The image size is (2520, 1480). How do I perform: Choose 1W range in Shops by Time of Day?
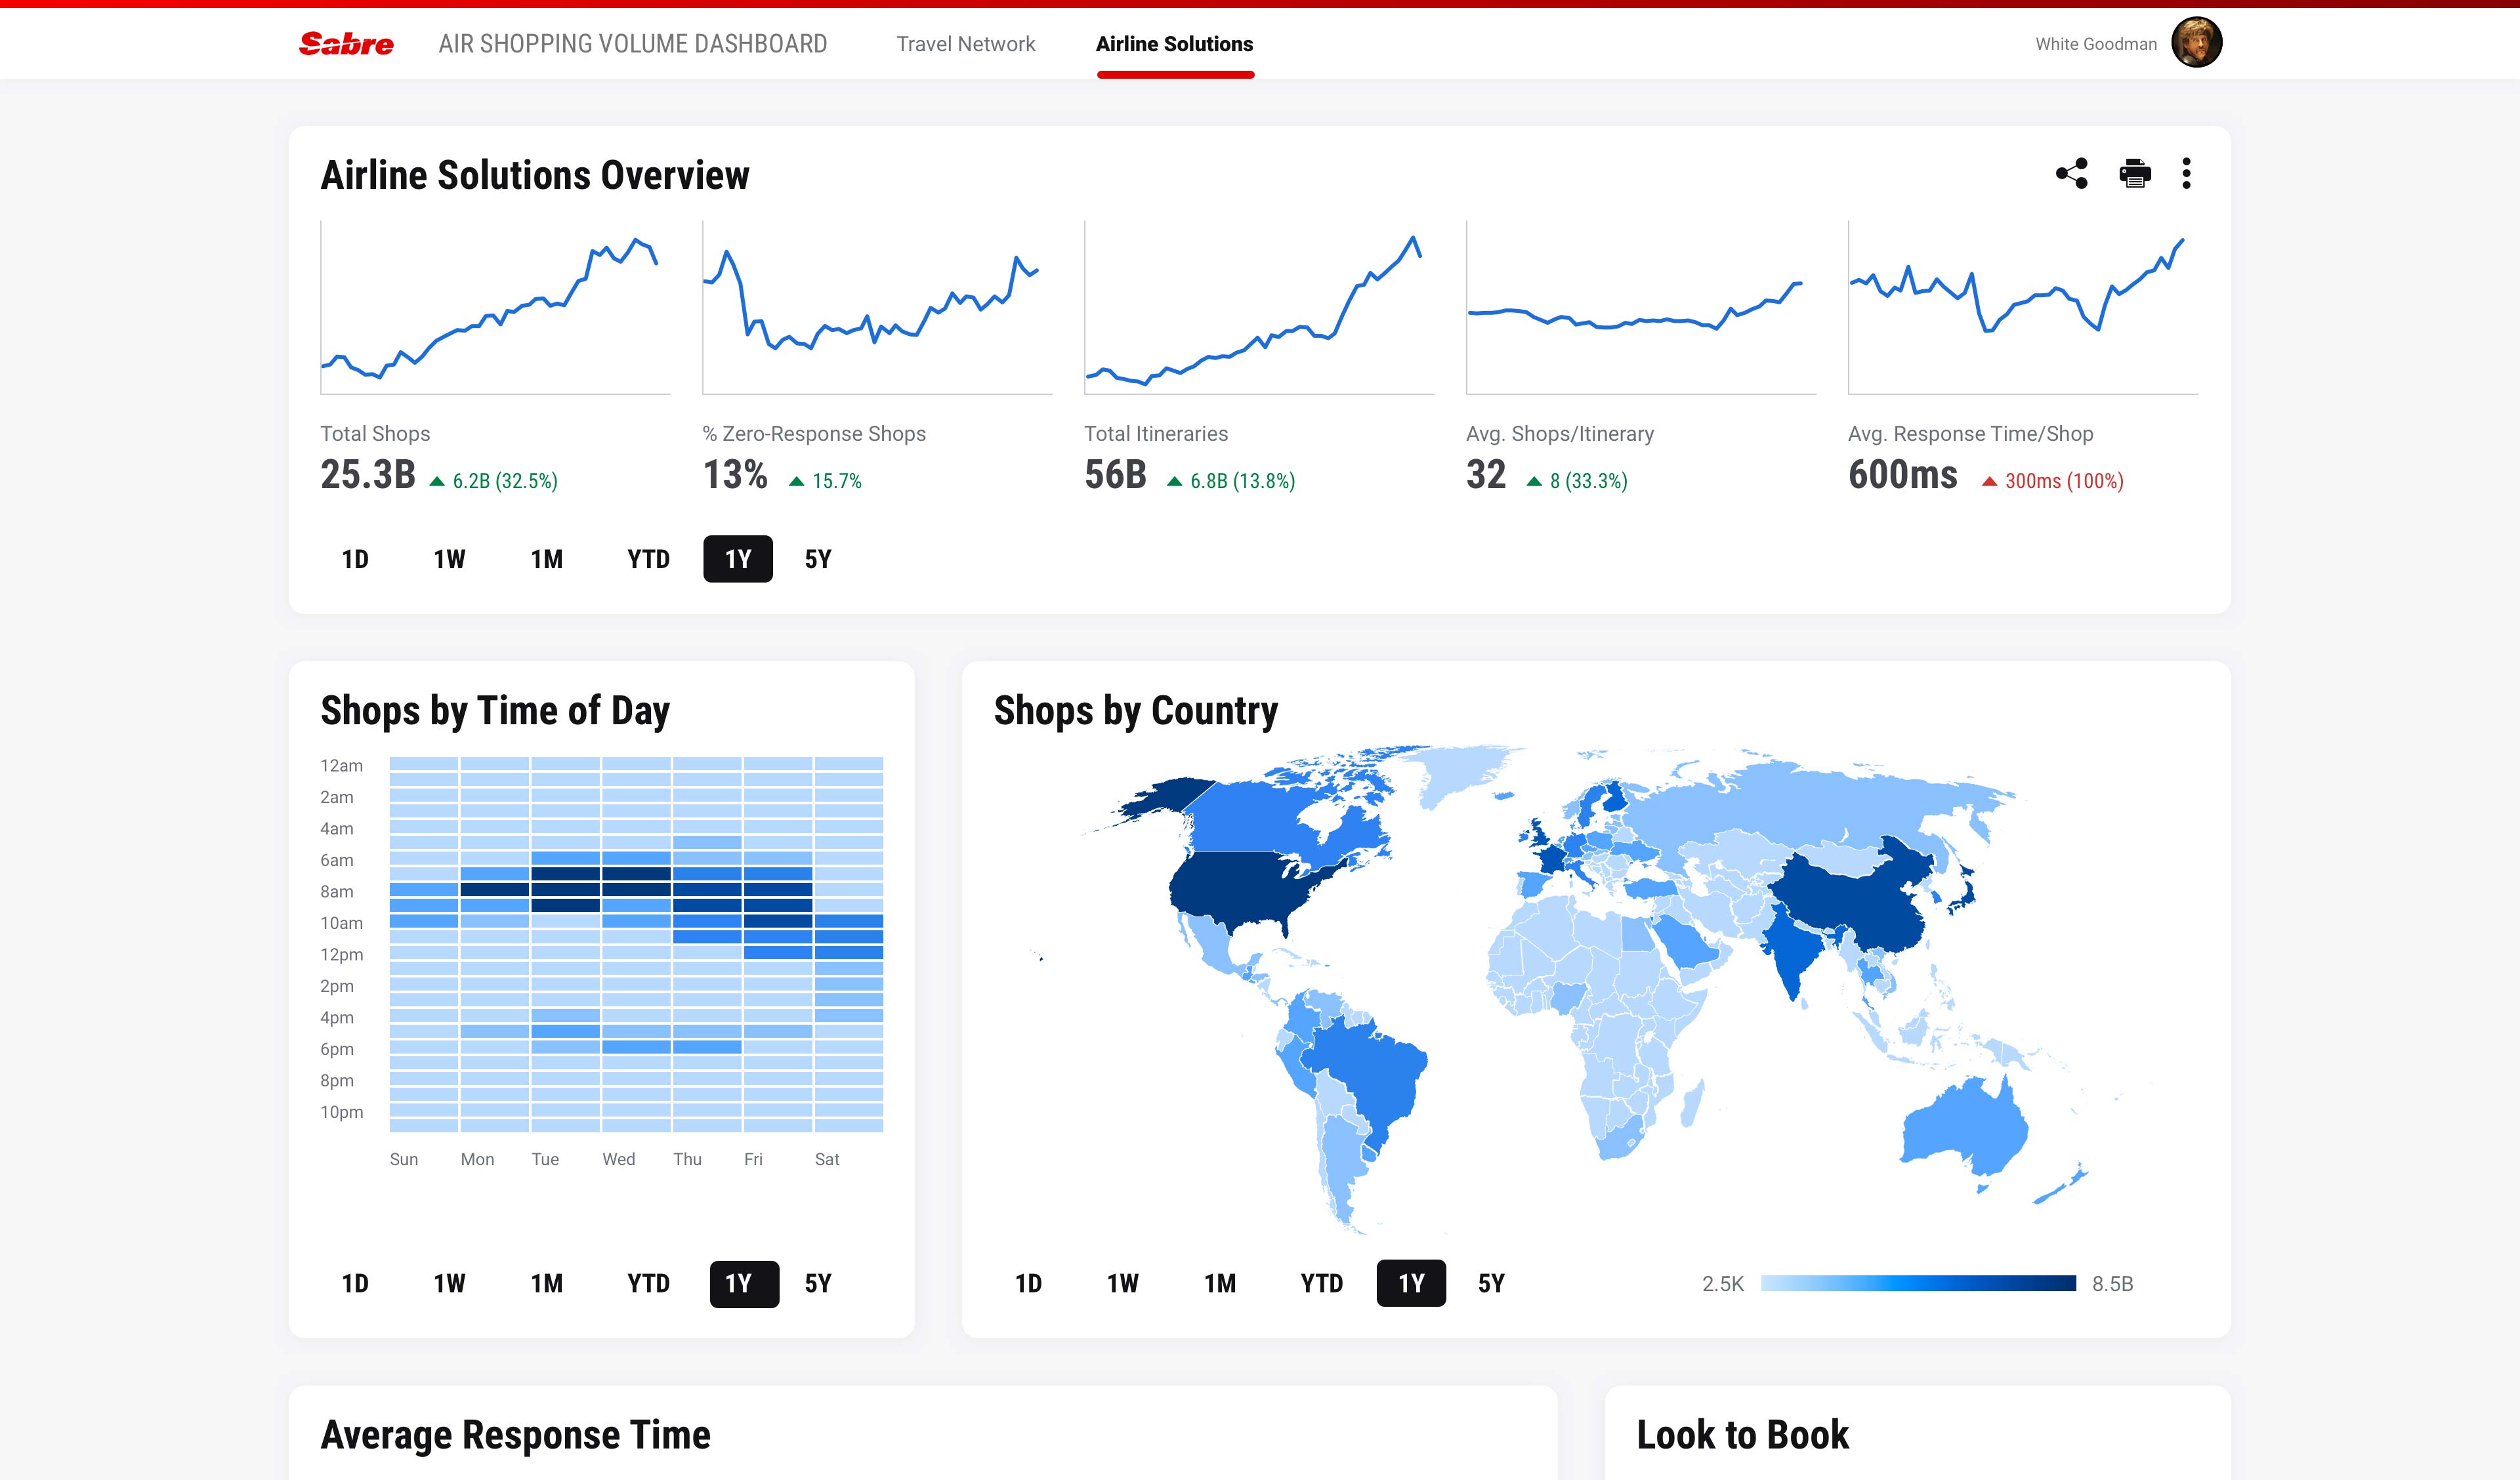(449, 1283)
